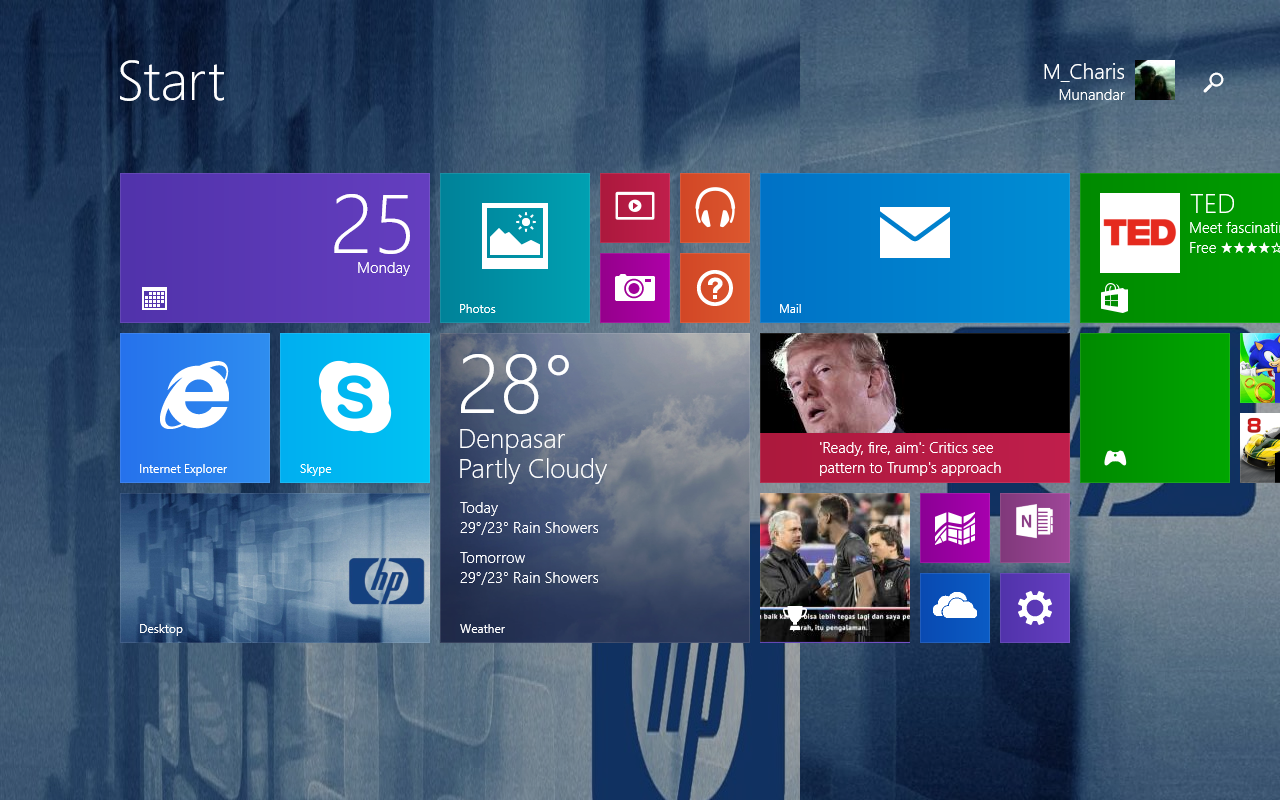Click the 28° temperature reading

click(515, 384)
